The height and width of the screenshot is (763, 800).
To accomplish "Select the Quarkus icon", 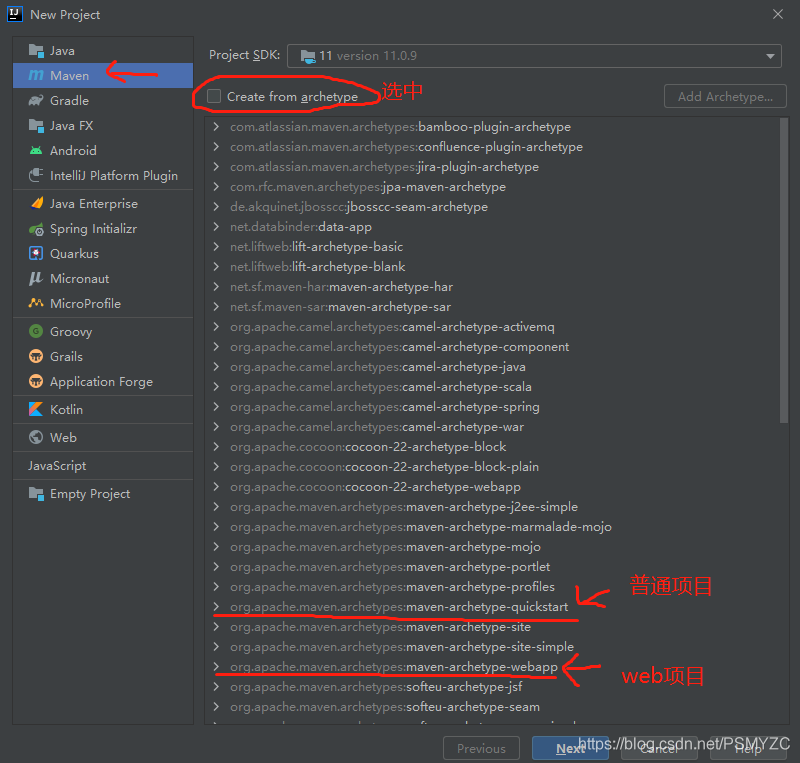I will 36,254.
